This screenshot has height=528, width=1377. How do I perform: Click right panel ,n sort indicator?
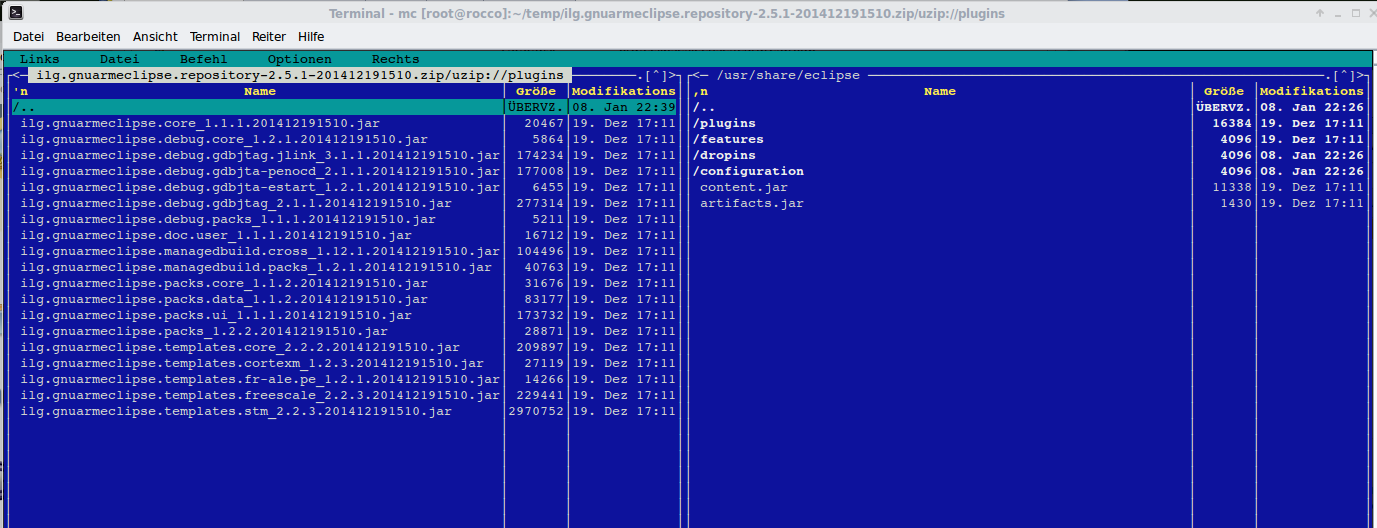pos(700,91)
